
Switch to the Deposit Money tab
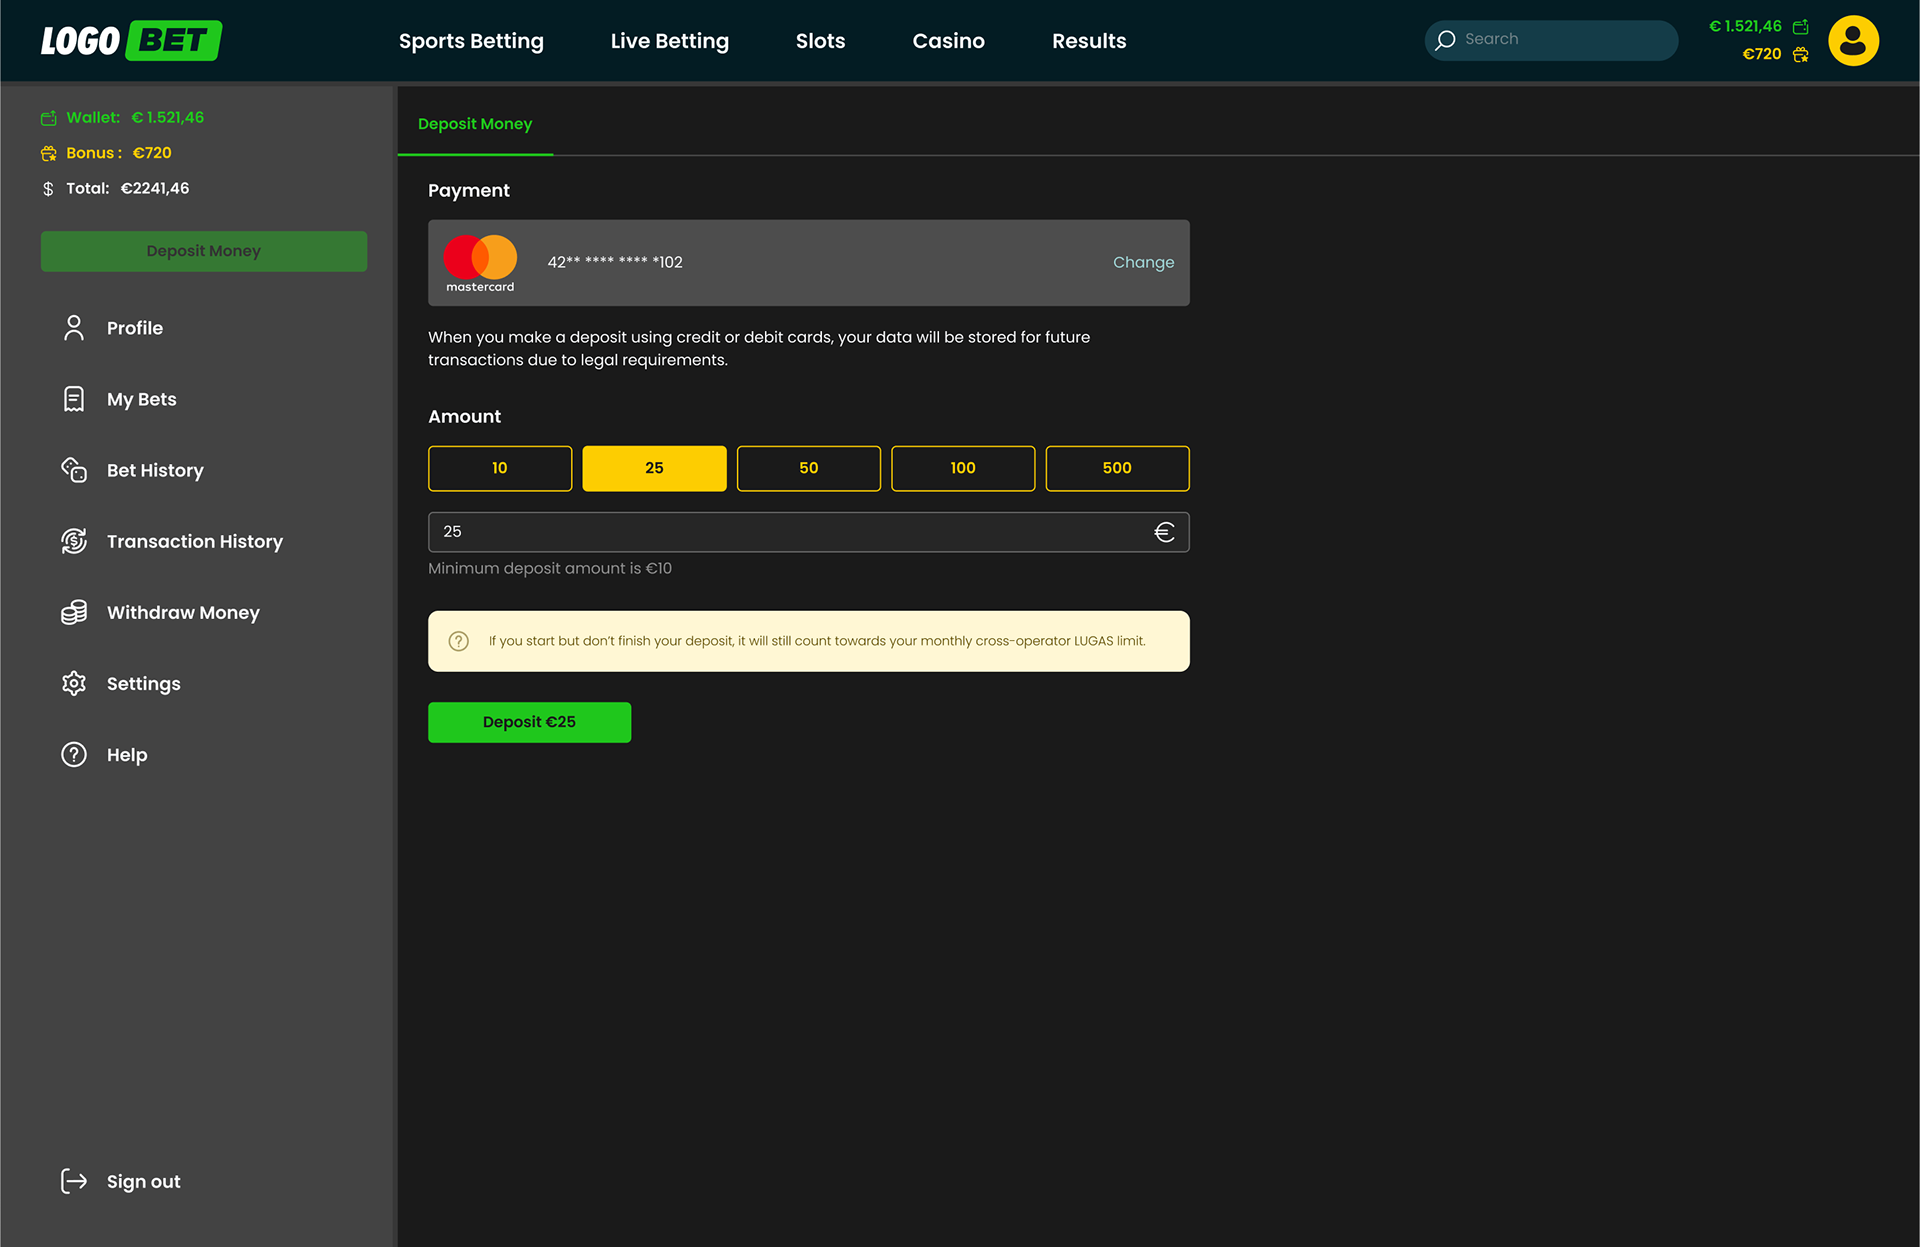point(475,124)
